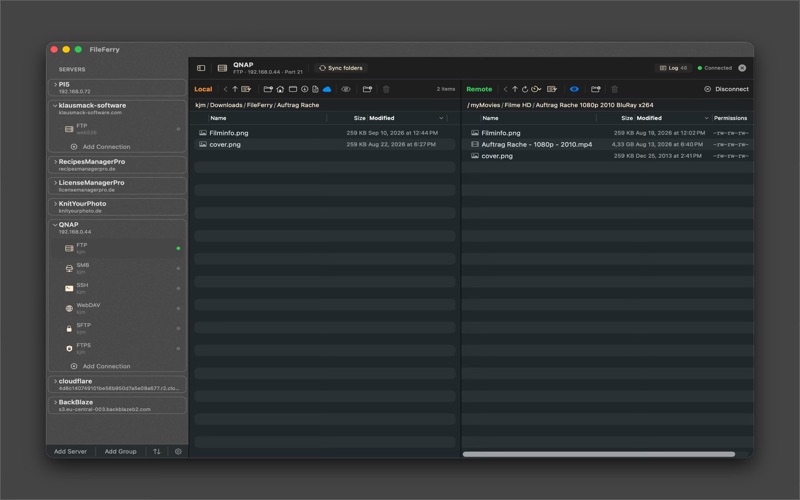
Task: Expand the BackBlaze server
Action: tap(55, 402)
